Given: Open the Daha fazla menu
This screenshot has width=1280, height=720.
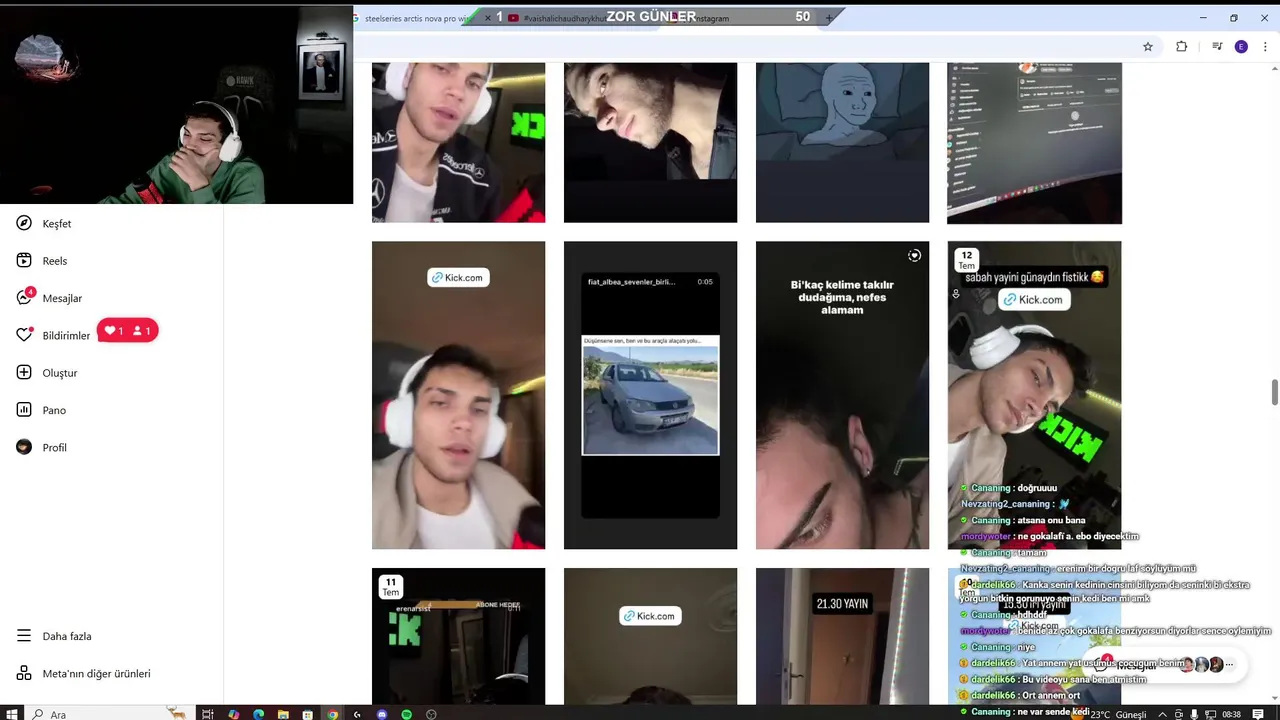Looking at the screenshot, I should tap(54, 636).
